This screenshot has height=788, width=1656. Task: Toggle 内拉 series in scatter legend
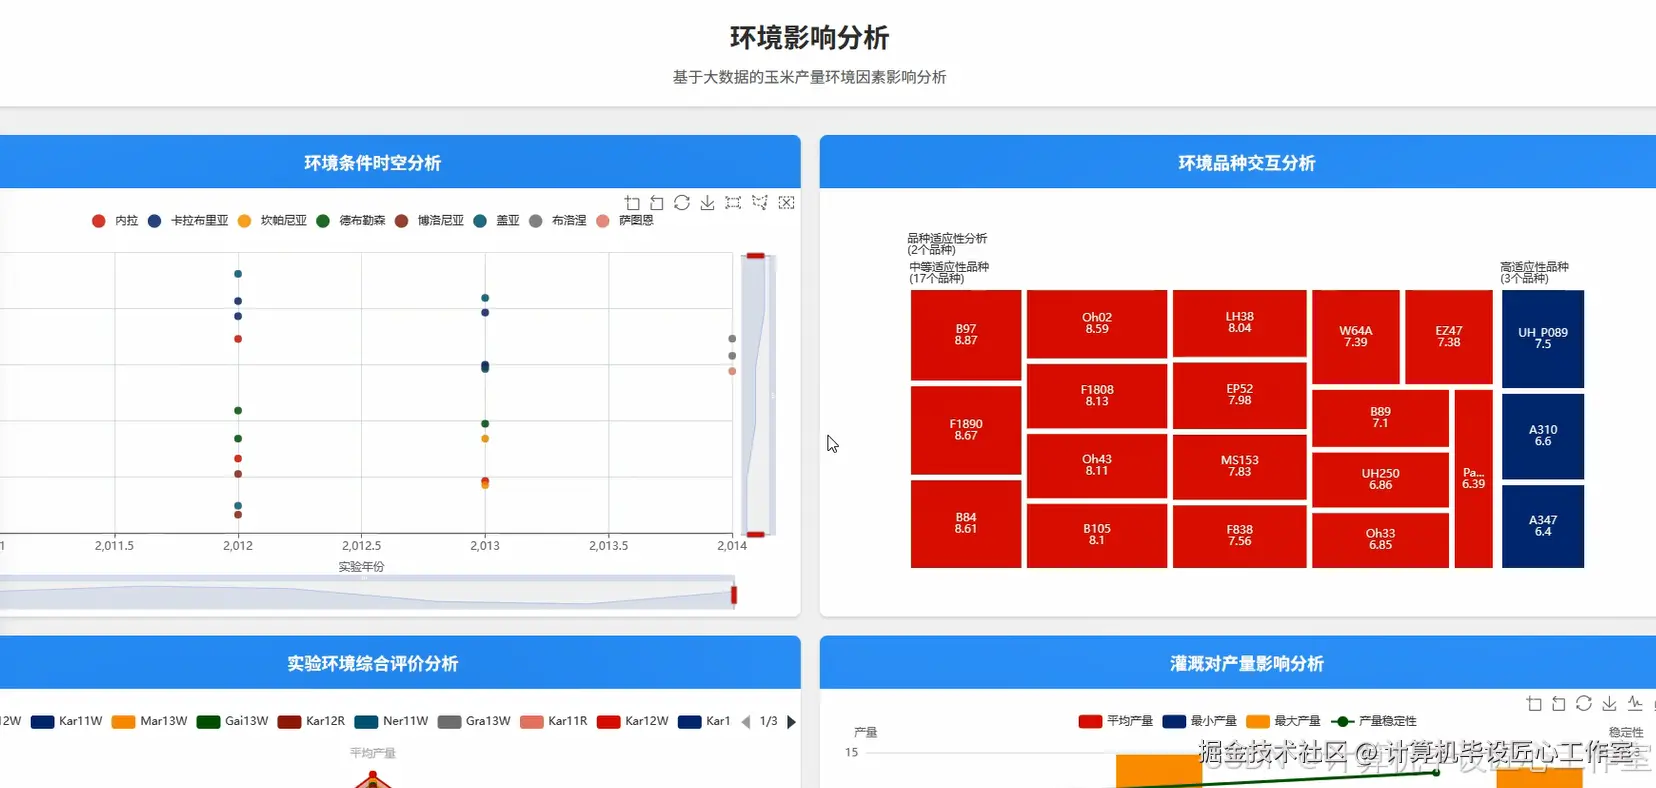pos(115,221)
